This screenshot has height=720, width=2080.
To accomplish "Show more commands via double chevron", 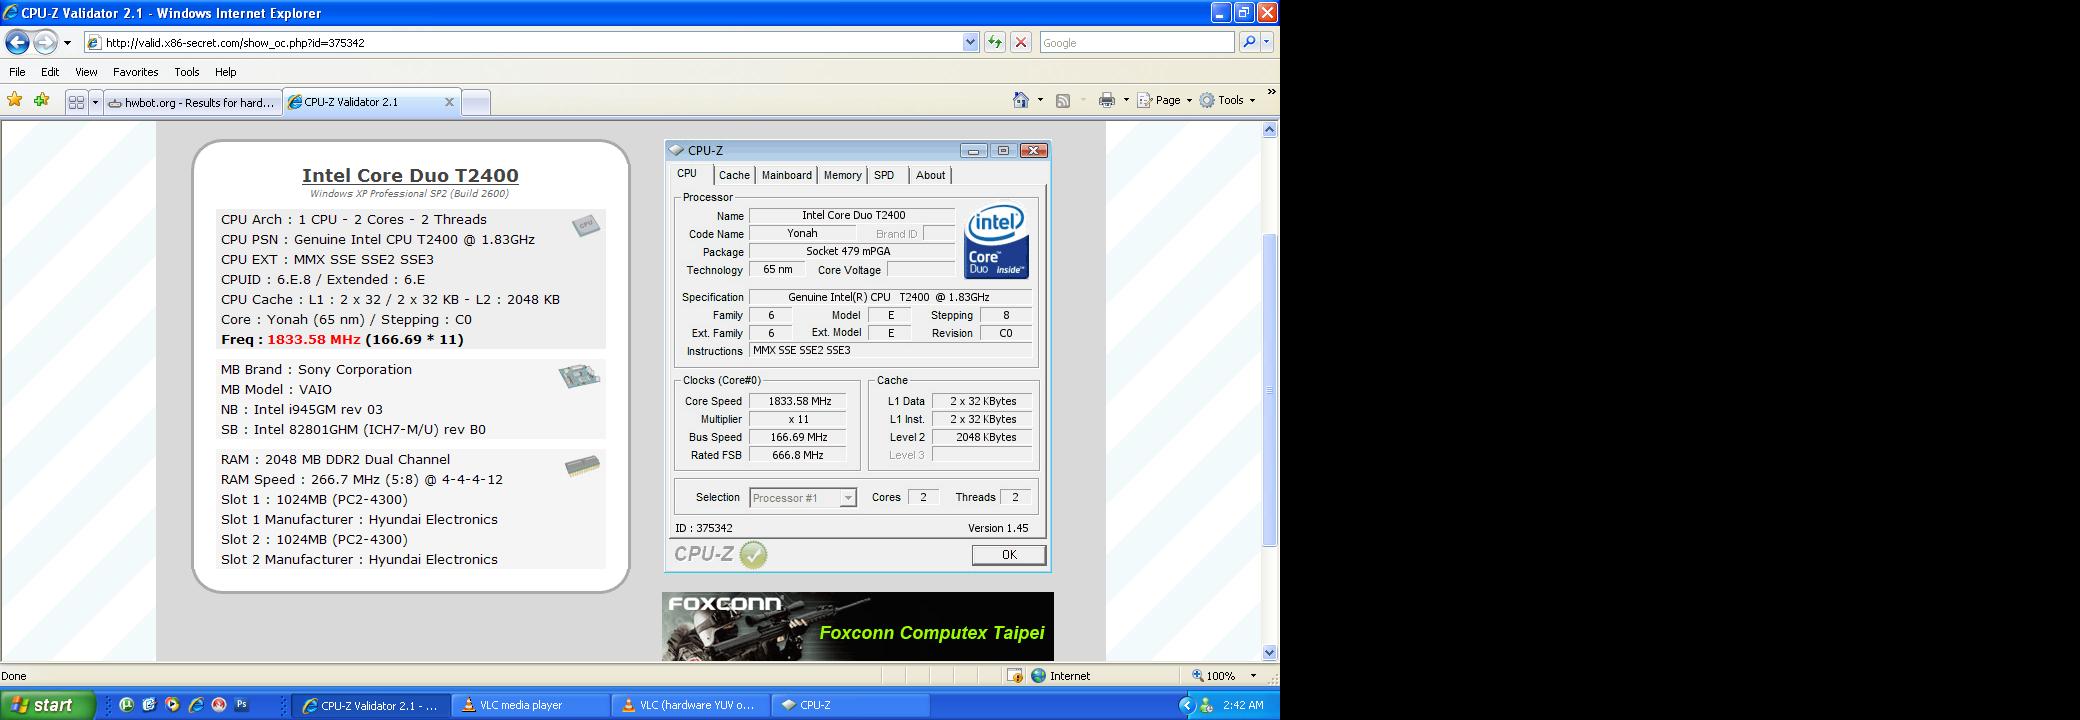I will [x=1271, y=92].
